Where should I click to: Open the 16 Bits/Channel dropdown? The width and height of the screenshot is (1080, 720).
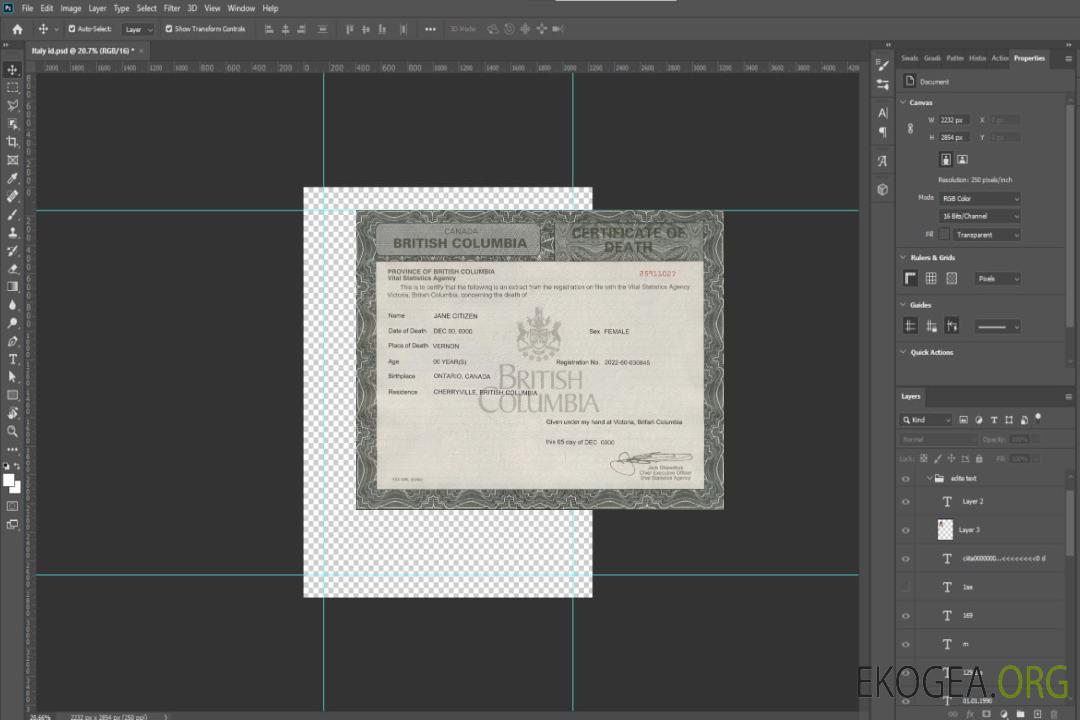click(979, 216)
